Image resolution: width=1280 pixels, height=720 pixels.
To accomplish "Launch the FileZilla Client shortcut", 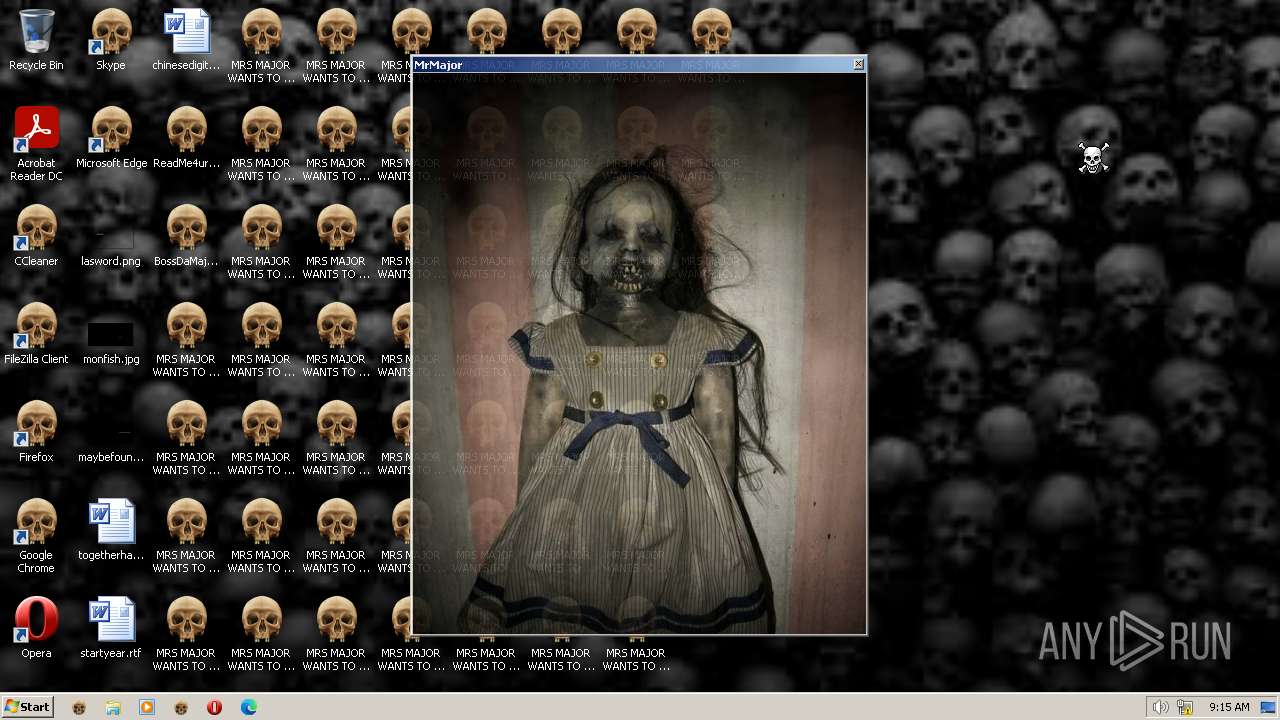I will point(36,334).
